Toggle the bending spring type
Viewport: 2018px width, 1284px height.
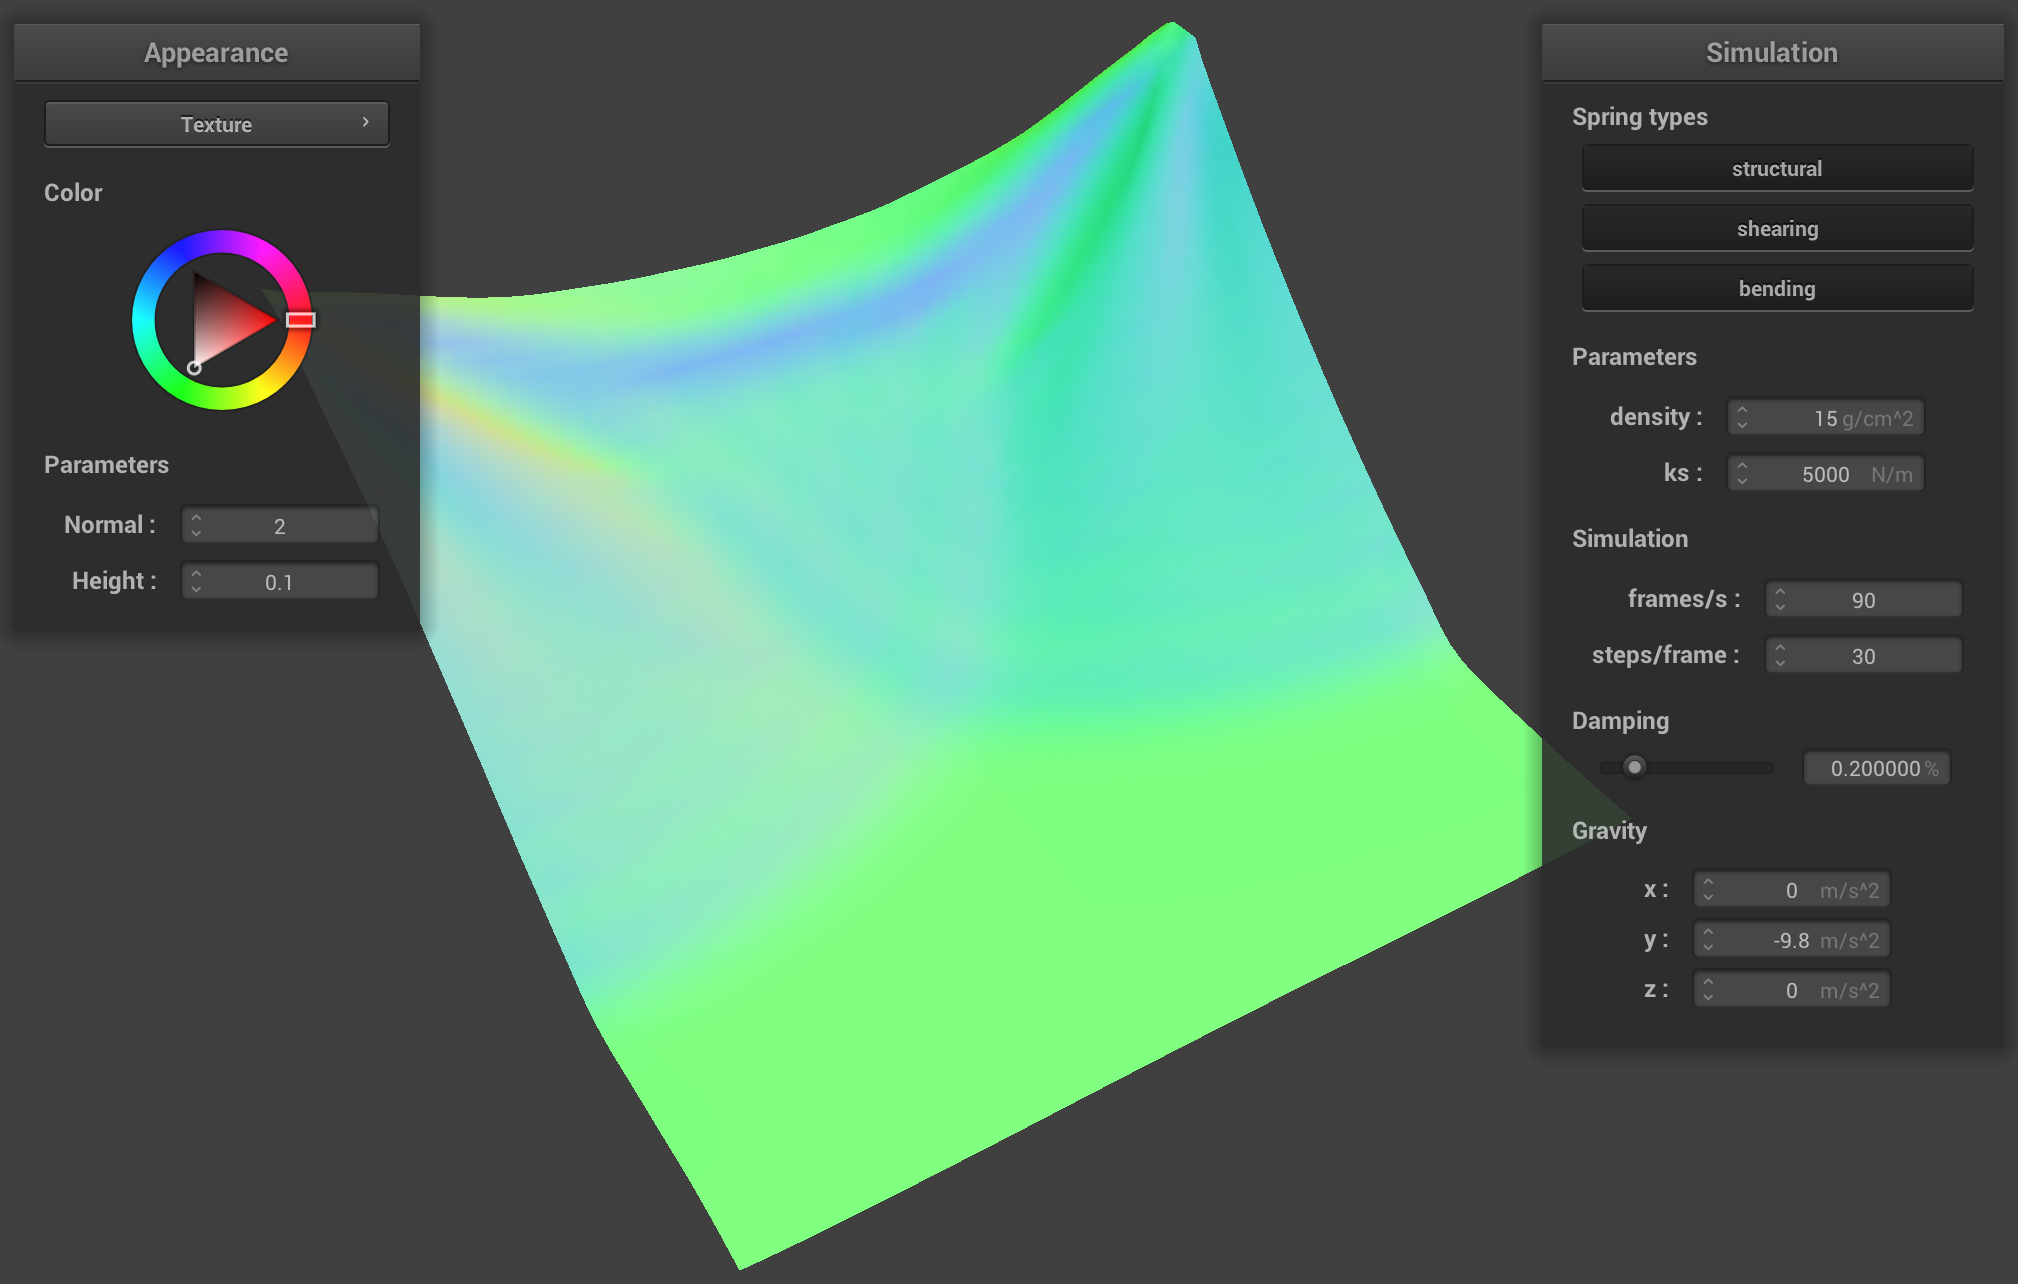pyautogui.click(x=1777, y=288)
